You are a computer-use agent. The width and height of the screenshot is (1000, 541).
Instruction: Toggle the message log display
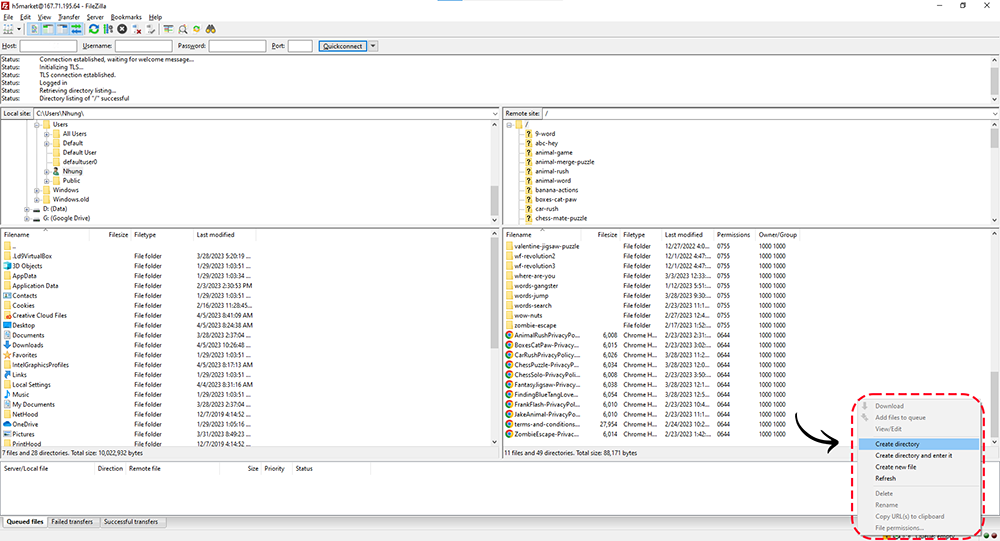pos(34,29)
